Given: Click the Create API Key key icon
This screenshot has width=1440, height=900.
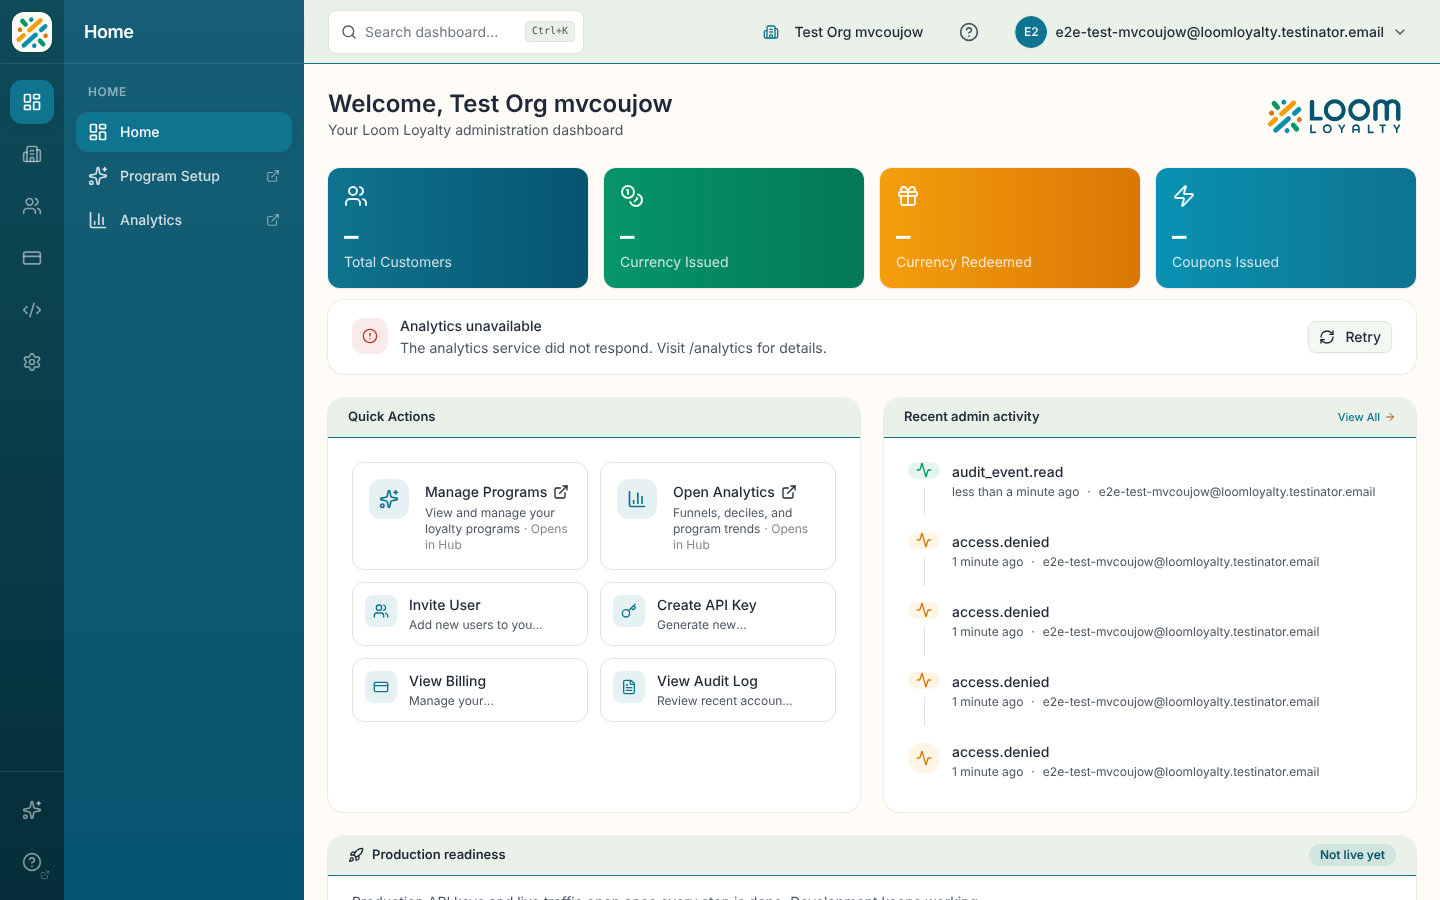Looking at the screenshot, I should tap(629, 611).
